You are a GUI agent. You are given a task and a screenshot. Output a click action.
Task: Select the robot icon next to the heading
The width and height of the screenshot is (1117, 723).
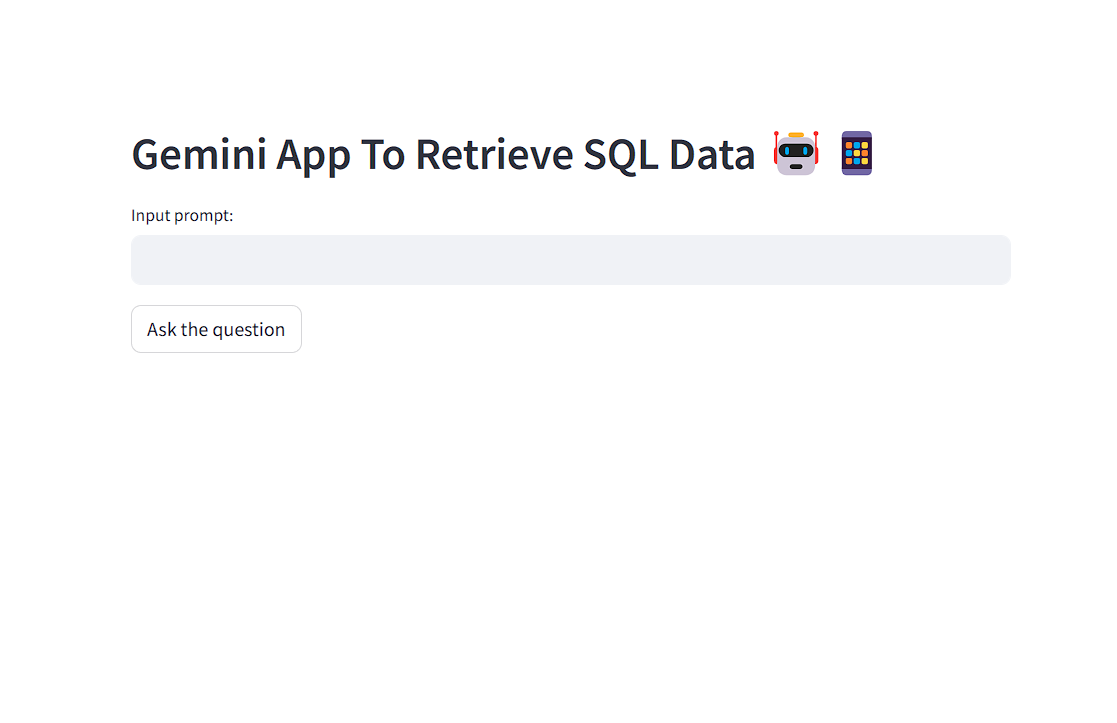(794, 152)
